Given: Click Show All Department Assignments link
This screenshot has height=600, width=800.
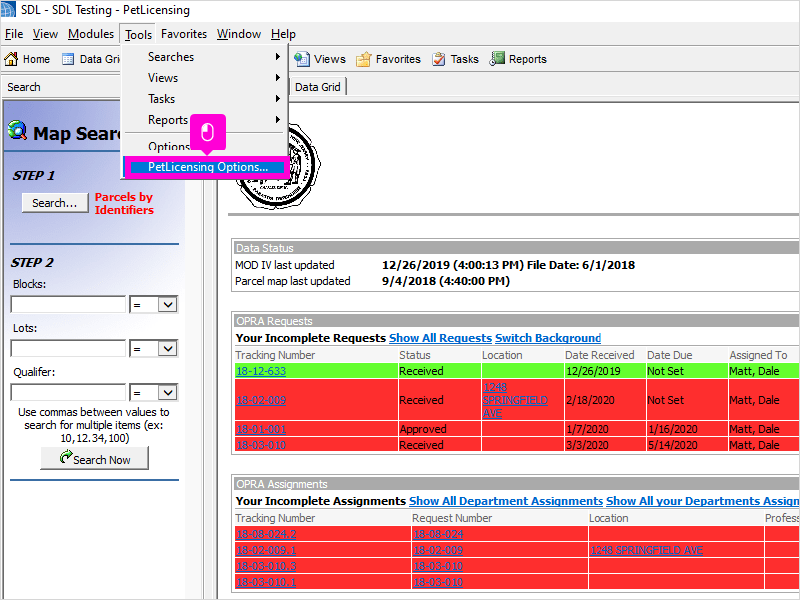Looking at the screenshot, I should [x=506, y=501].
